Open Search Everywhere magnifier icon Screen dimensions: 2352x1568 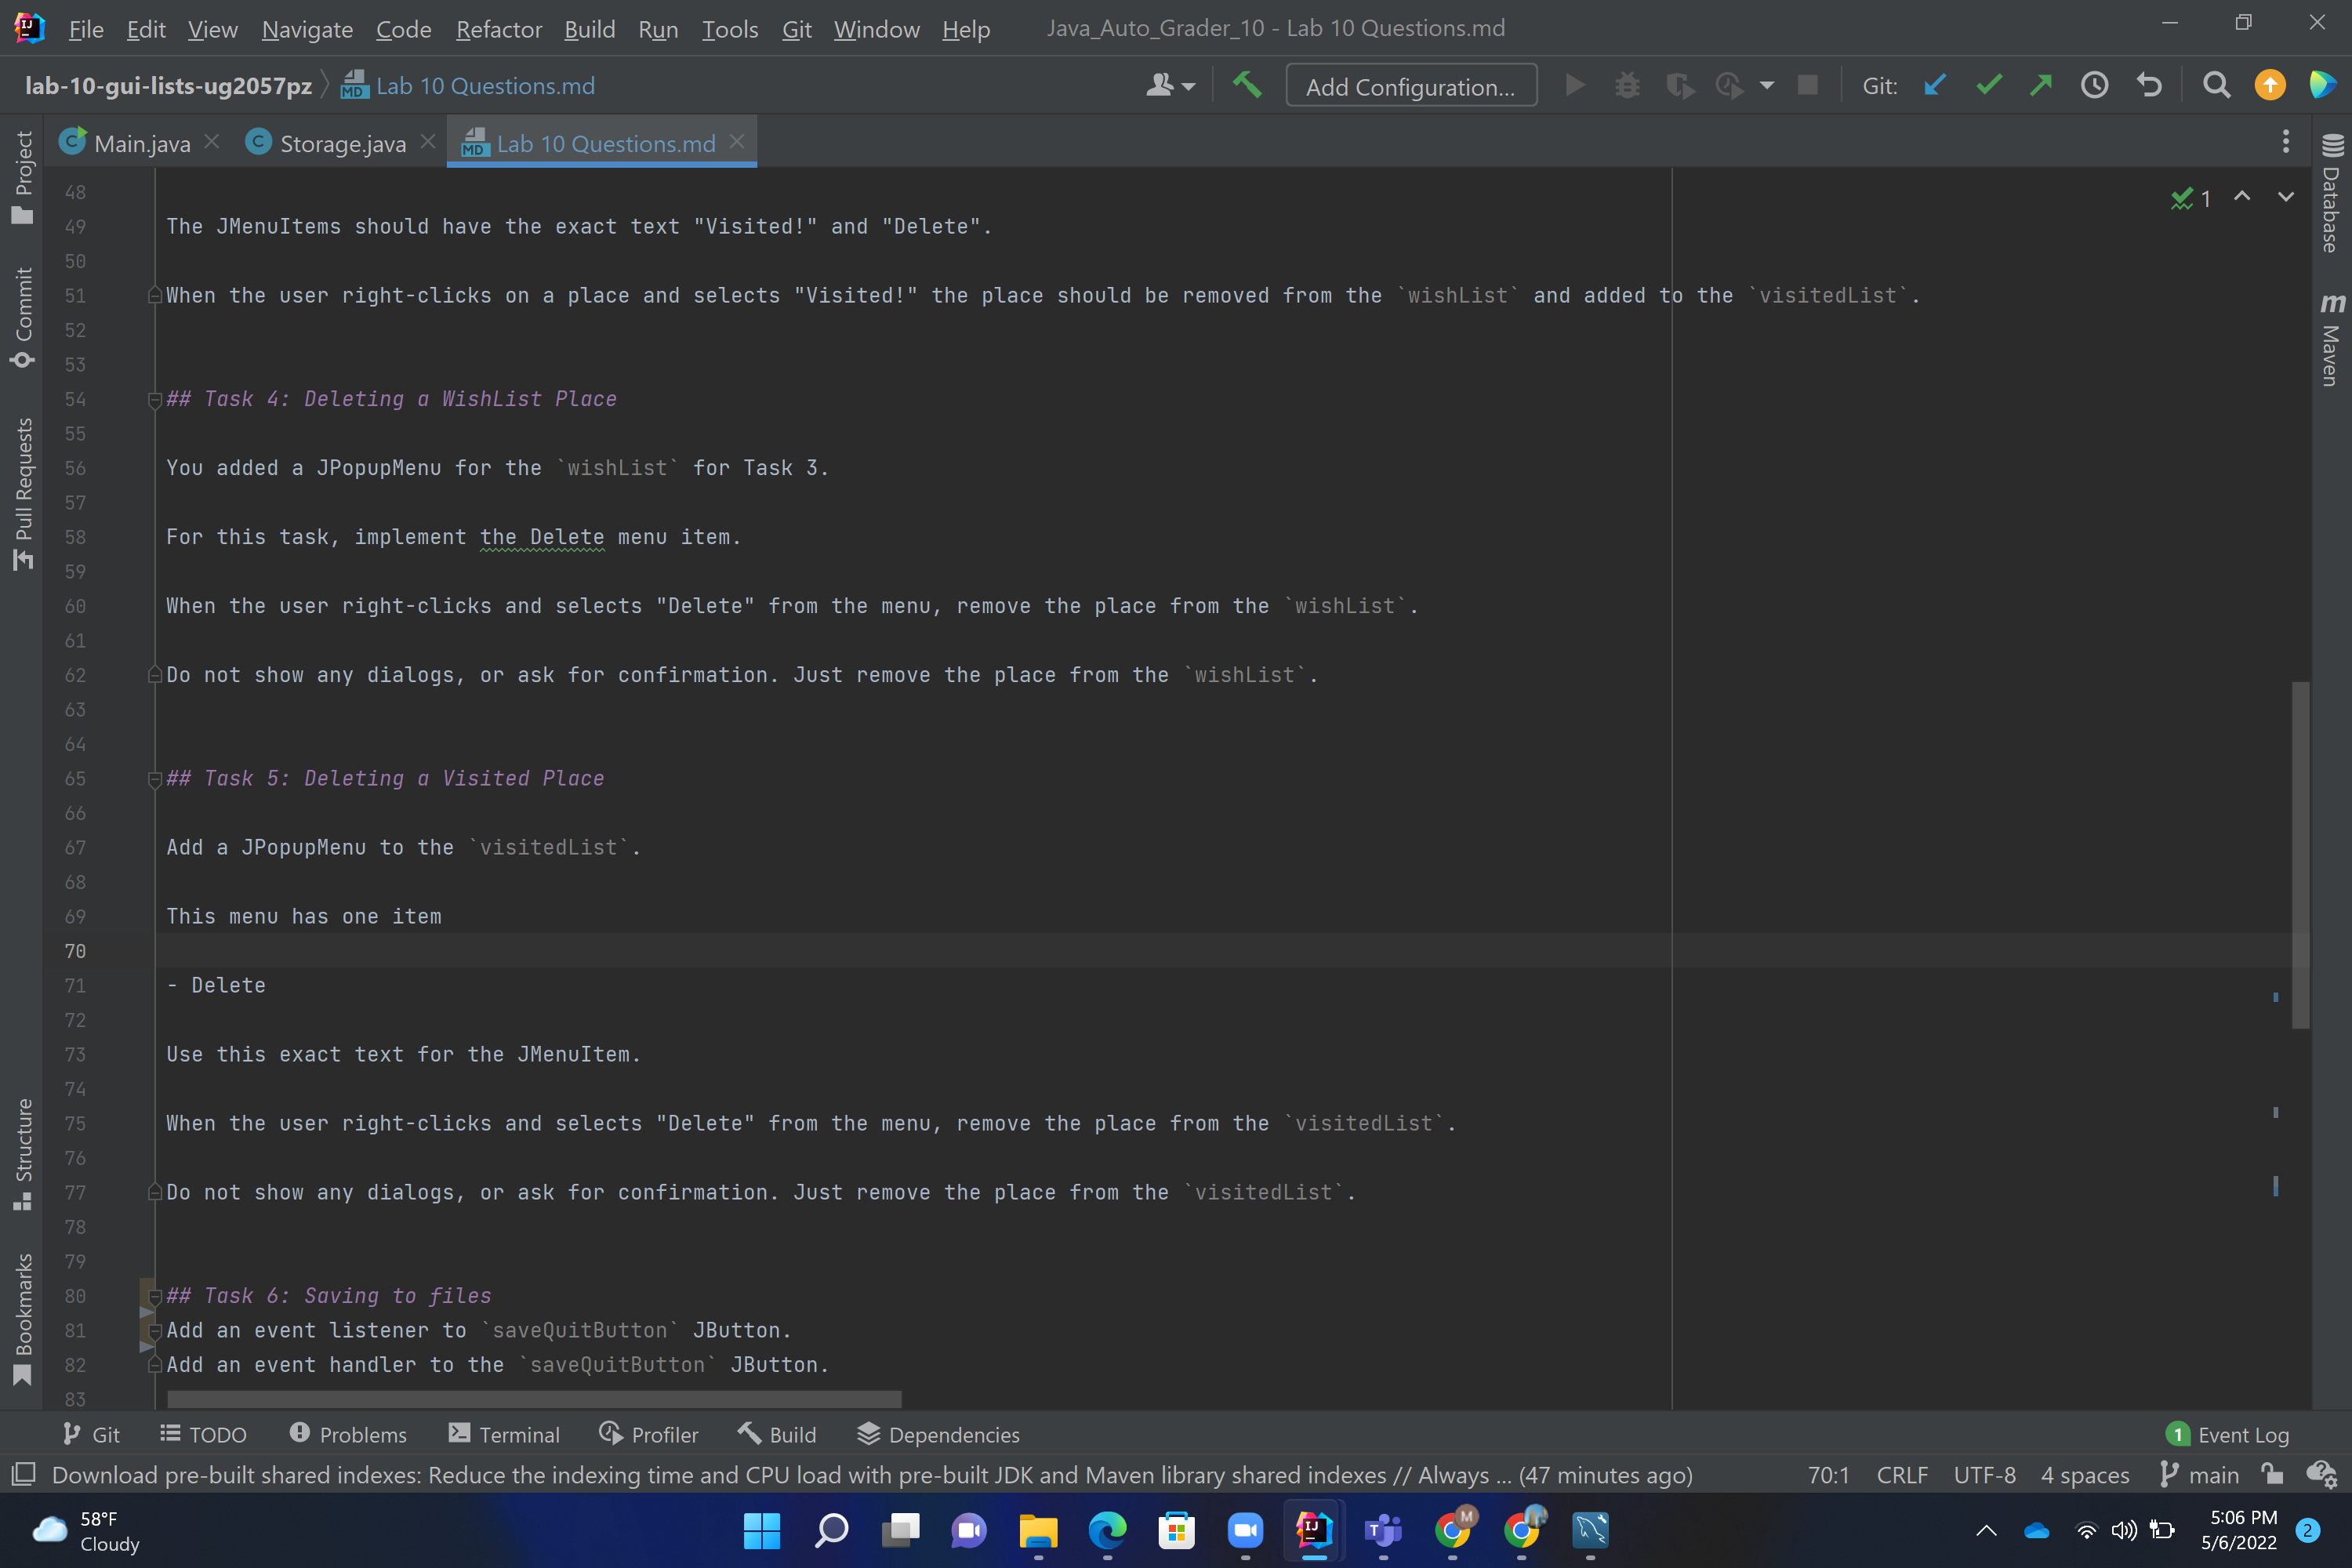2216,86
